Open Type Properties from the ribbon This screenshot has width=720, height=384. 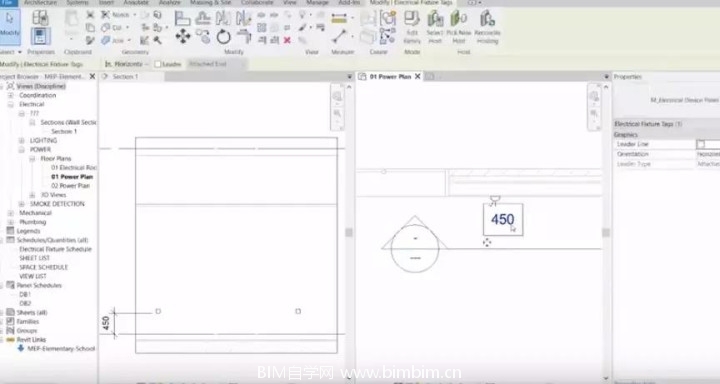click(40, 18)
